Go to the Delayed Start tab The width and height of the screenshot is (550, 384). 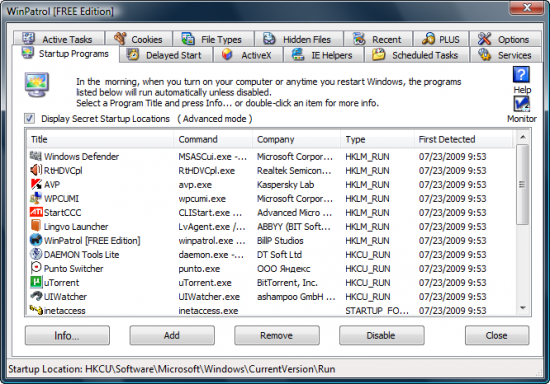coord(166,55)
